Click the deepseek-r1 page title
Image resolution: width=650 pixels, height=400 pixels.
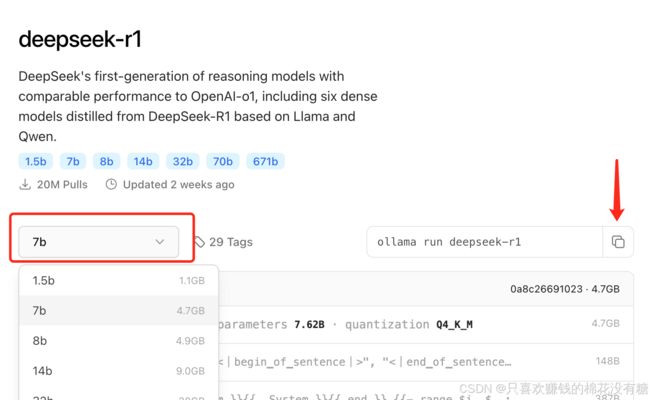pyautogui.click(x=80, y=39)
